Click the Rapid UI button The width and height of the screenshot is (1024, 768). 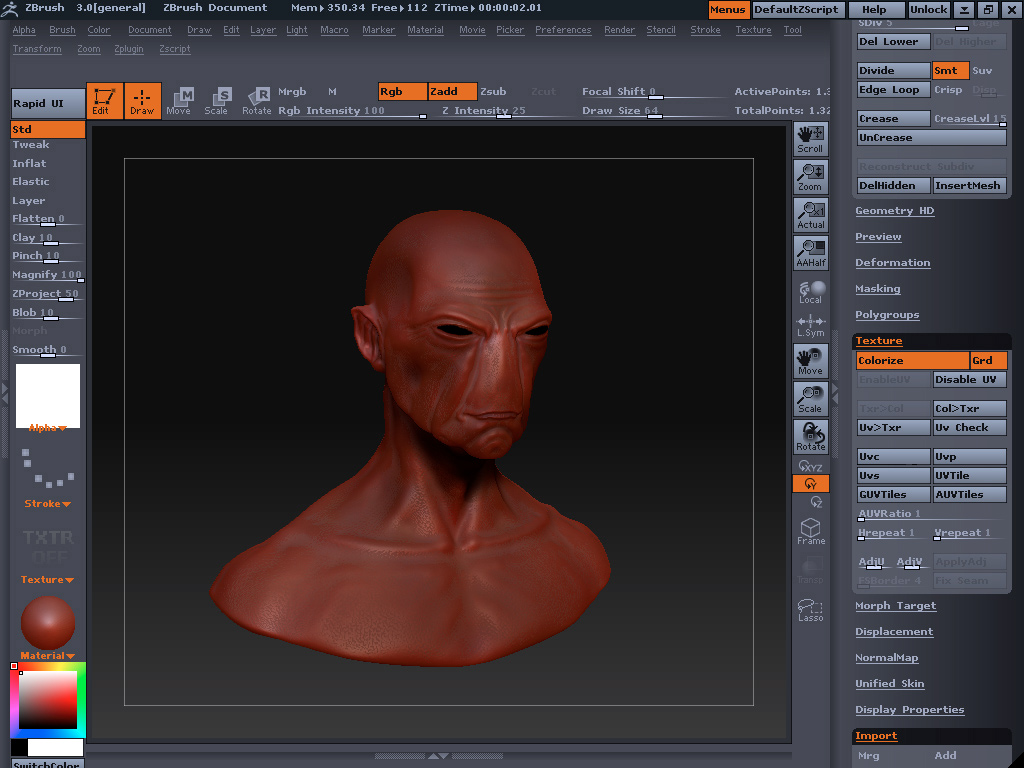tap(47, 104)
